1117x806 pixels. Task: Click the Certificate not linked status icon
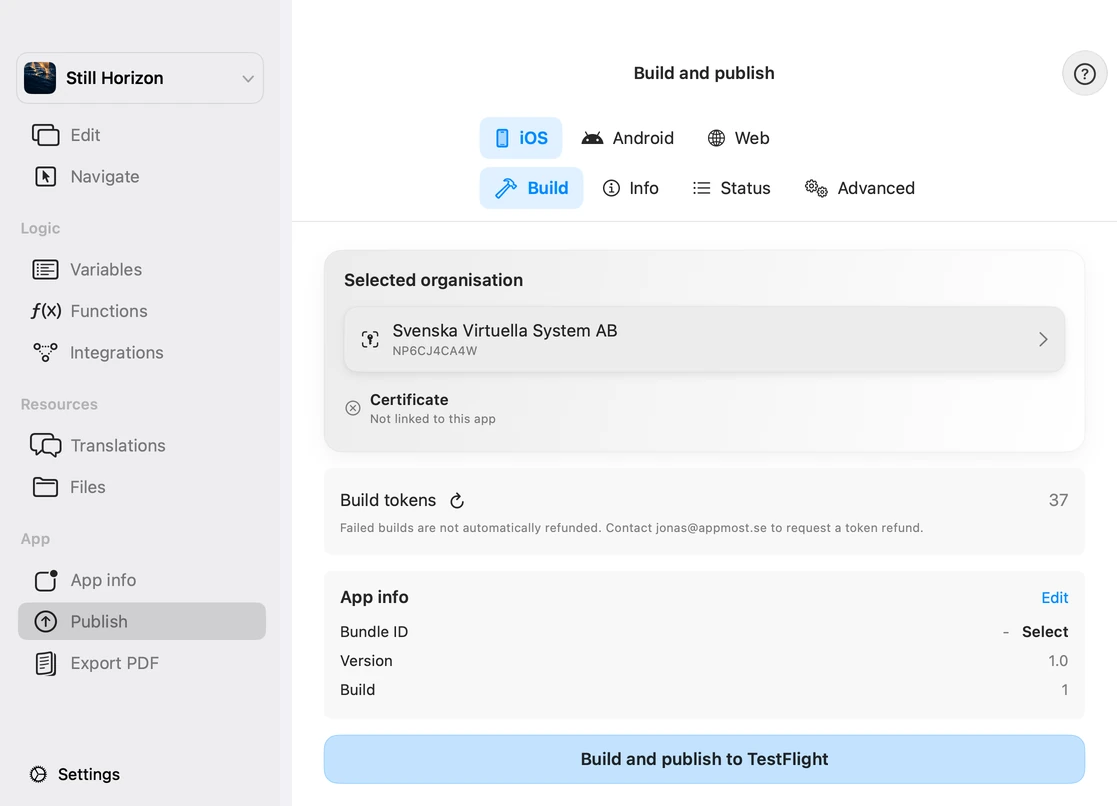click(x=353, y=408)
